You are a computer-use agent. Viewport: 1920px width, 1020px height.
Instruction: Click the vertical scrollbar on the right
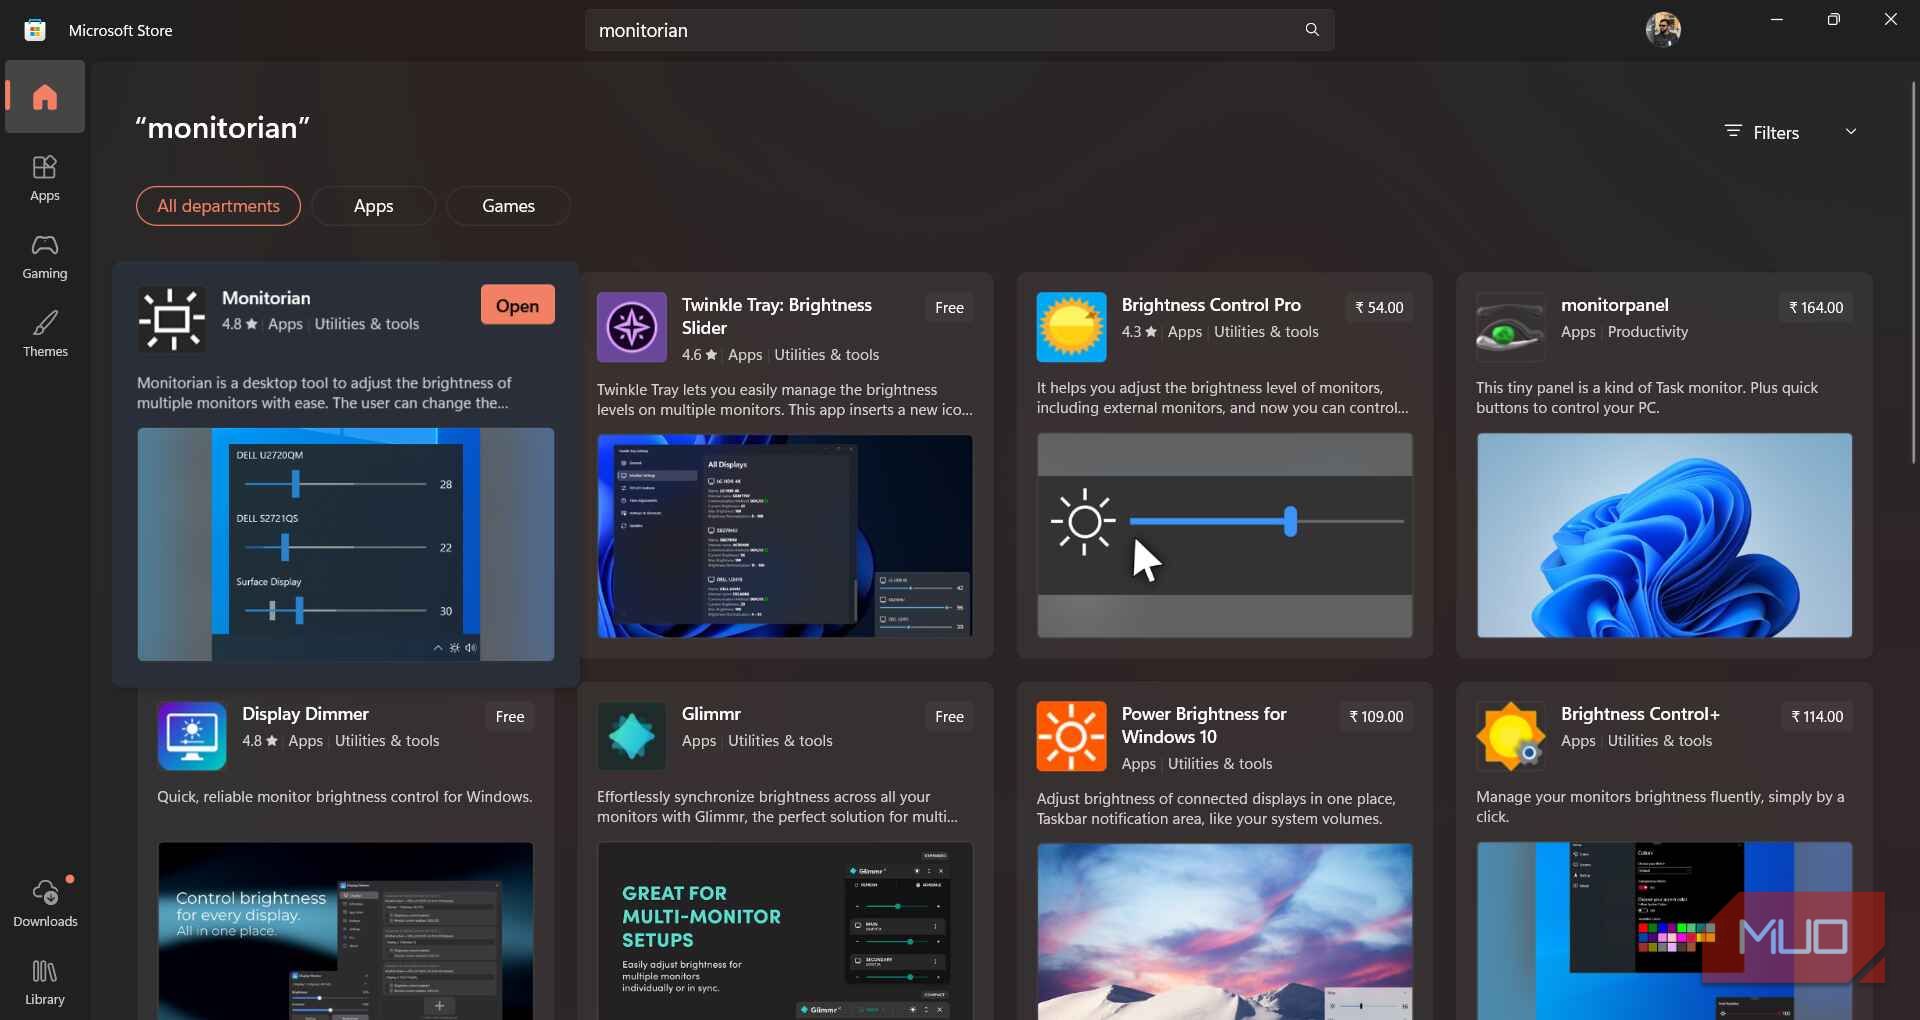1913,270
